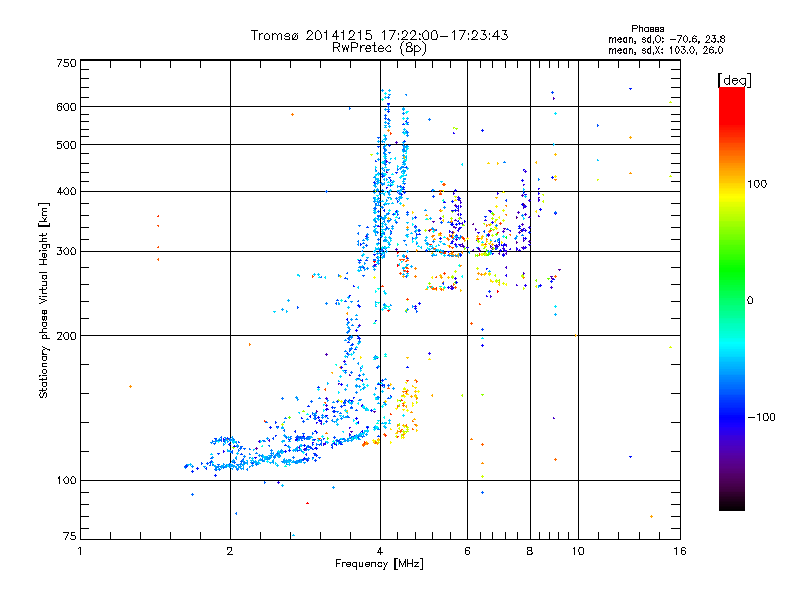The height and width of the screenshot is (600, 800).
Task: Click the 'Frequency [MHz]' axis label
Action: point(379,564)
